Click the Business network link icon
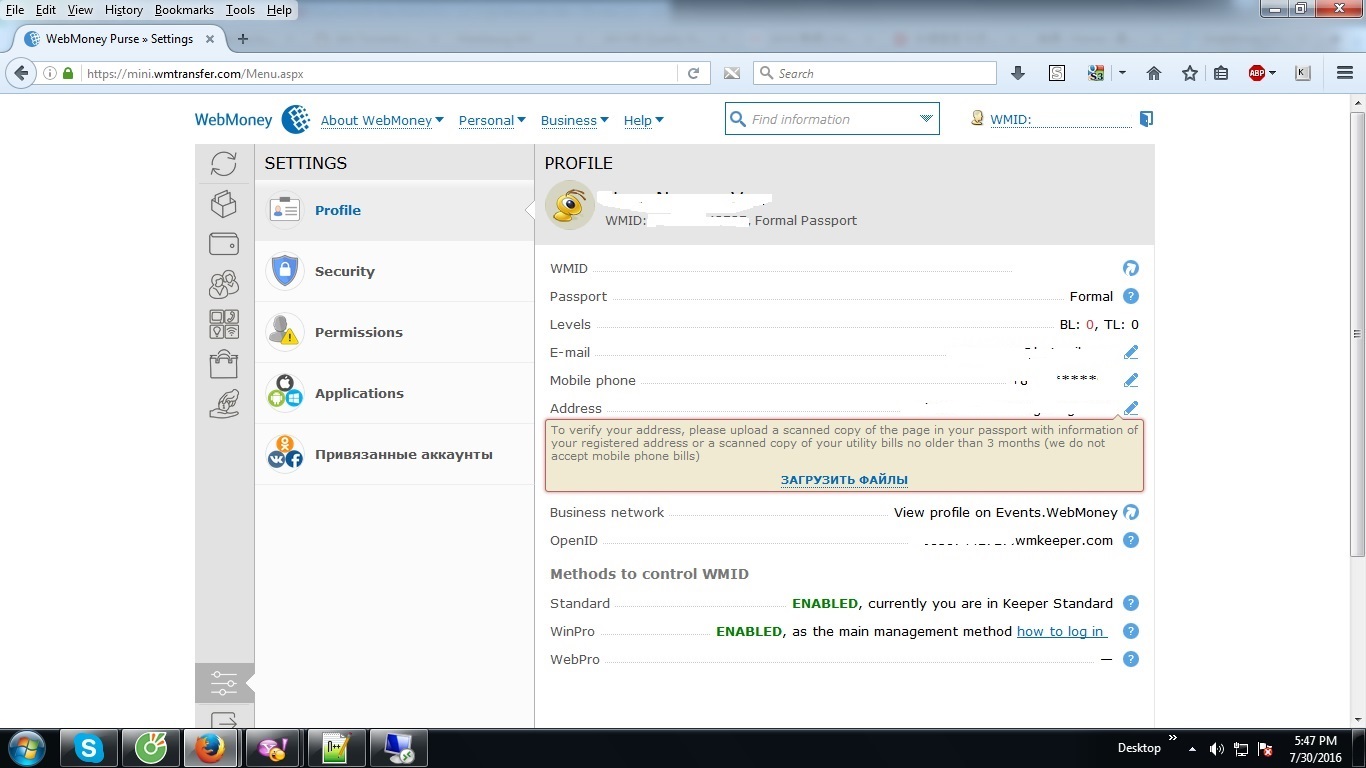1366x768 pixels. click(1131, 512)
